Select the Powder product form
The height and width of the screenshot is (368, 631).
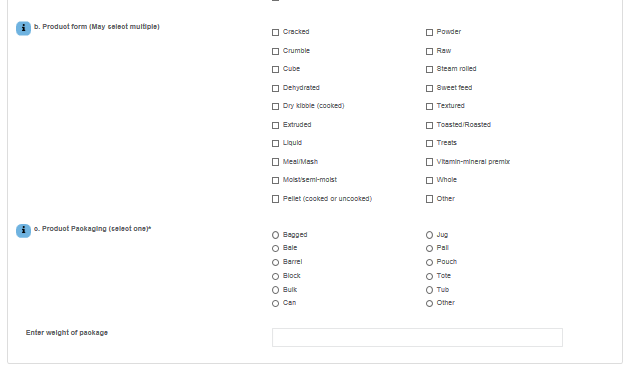point(429,32)
